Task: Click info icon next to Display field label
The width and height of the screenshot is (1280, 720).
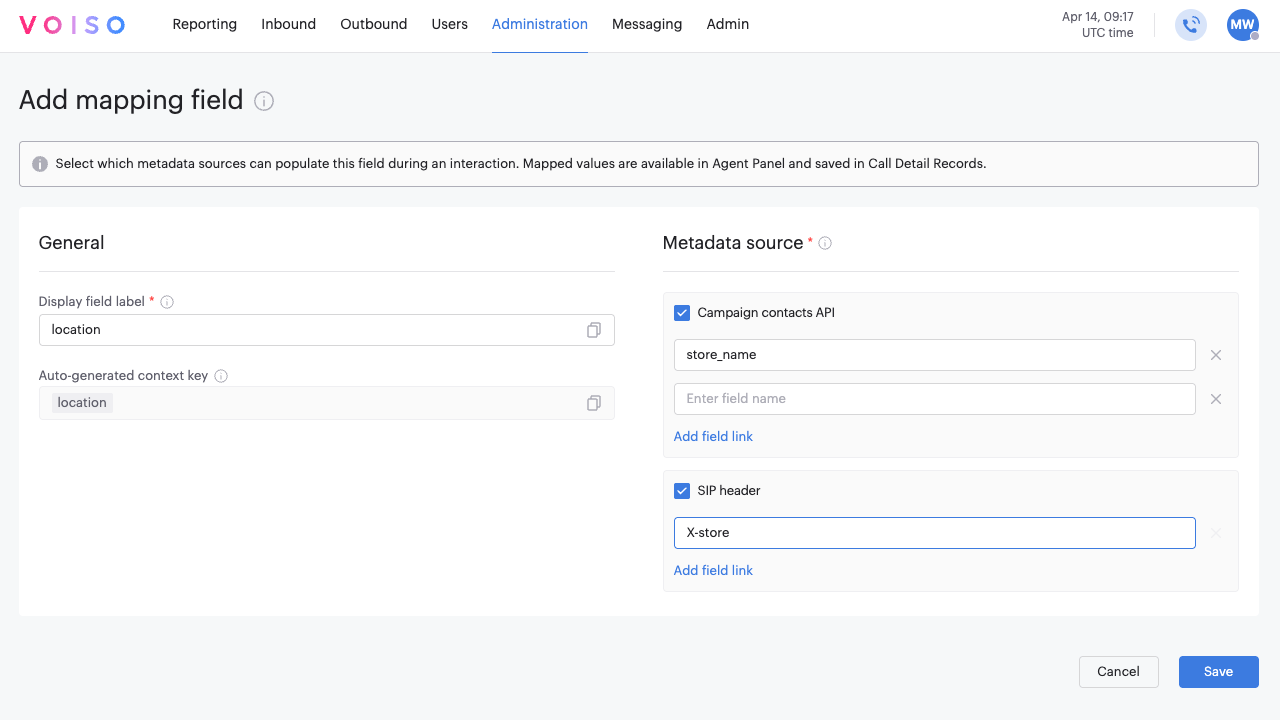Action: pyautogui.click(x=167, y=302)
